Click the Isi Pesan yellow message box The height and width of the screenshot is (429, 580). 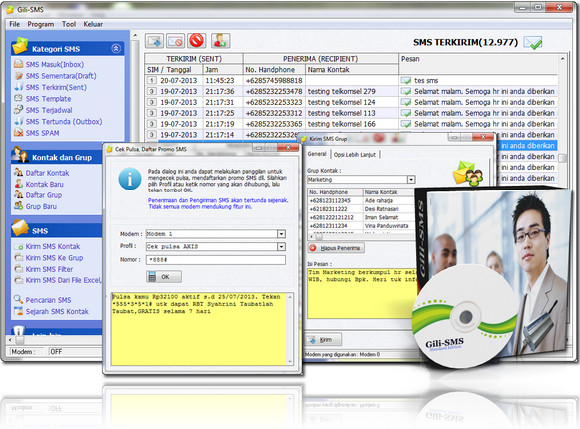(x=362, y=293)
